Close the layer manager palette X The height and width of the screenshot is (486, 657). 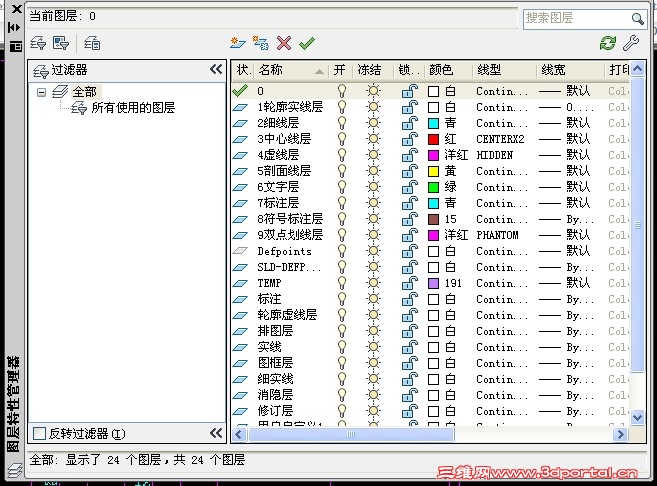pyautogui.click(x=16, y=9)
